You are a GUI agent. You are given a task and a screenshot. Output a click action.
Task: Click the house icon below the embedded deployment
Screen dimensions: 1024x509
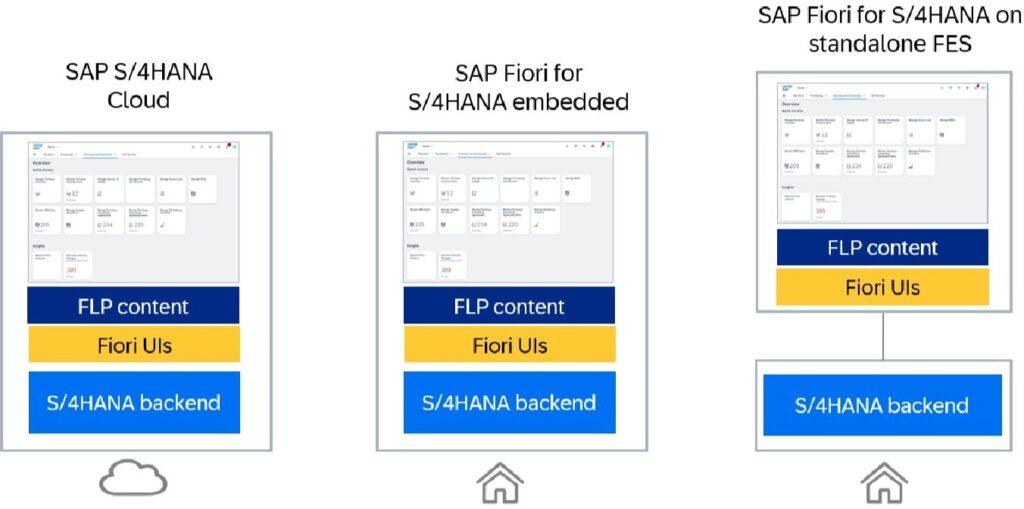click(x=500, y=483)
